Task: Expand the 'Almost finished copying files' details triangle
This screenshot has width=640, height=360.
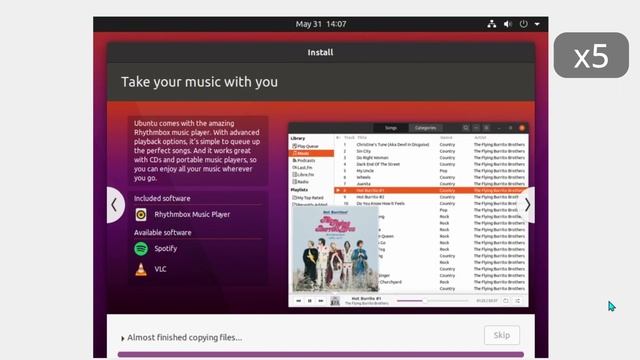Action: [x=122, y=338]
